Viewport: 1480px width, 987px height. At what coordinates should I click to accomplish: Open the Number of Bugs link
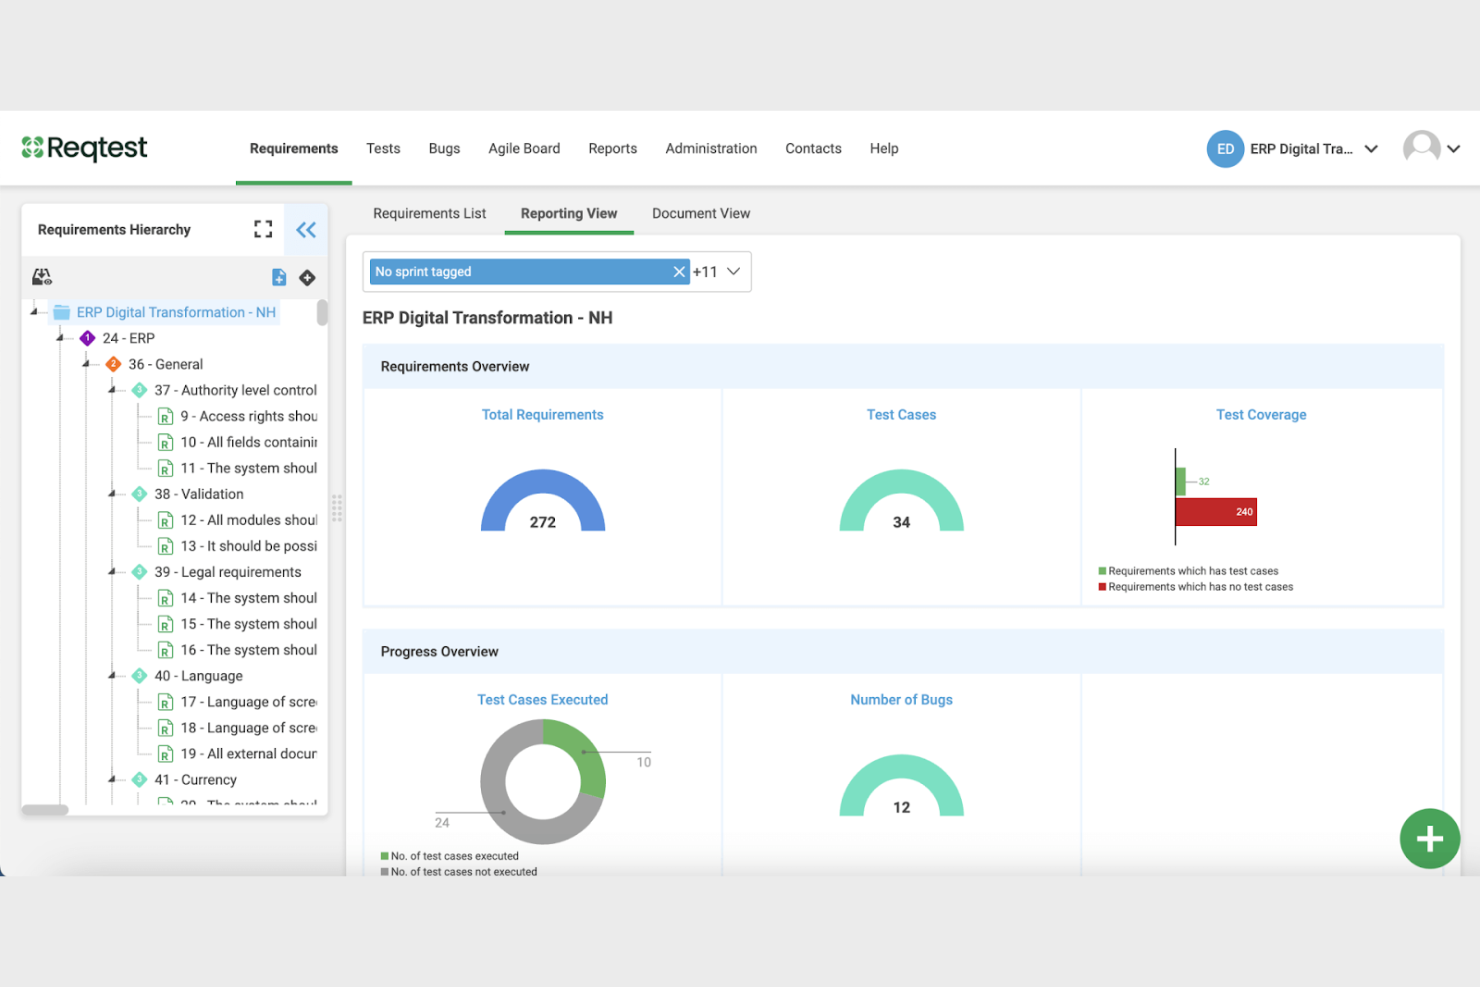click(x=902, y=700)
